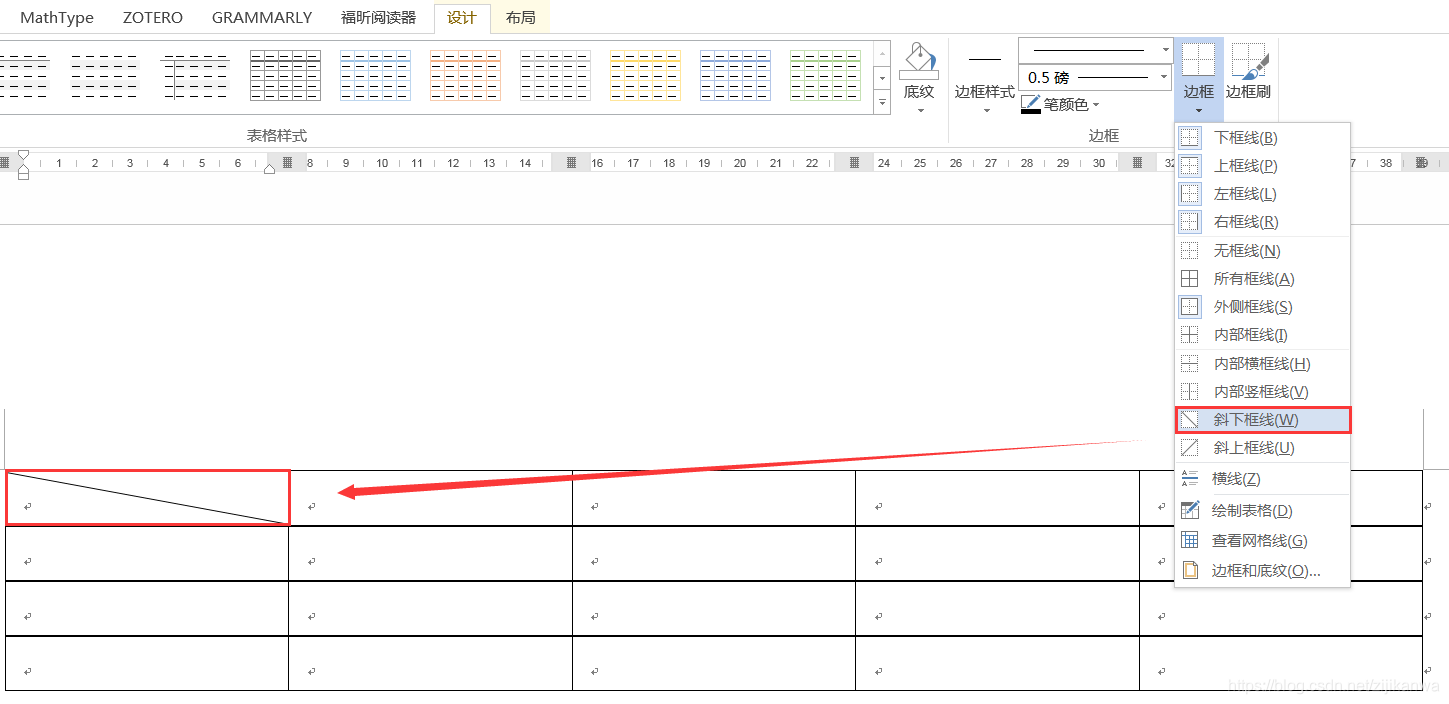Viewport: 1449px width, 704px height.
Task: Click the table styles gallery down row arrow
Action: (x=883, y=77)
